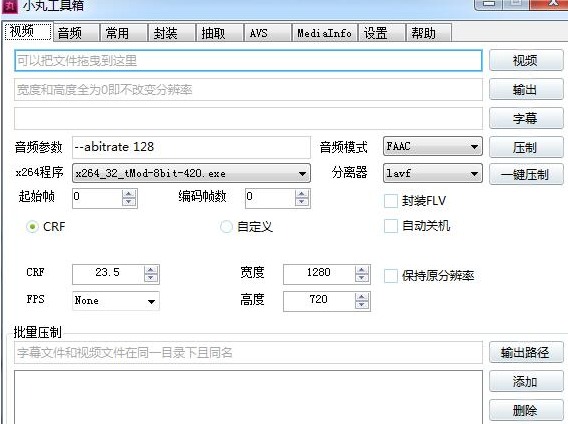Viewport: 568px width, 424px height.
Task: Select the 自定义 radio button
Action: tap(226, 226)
